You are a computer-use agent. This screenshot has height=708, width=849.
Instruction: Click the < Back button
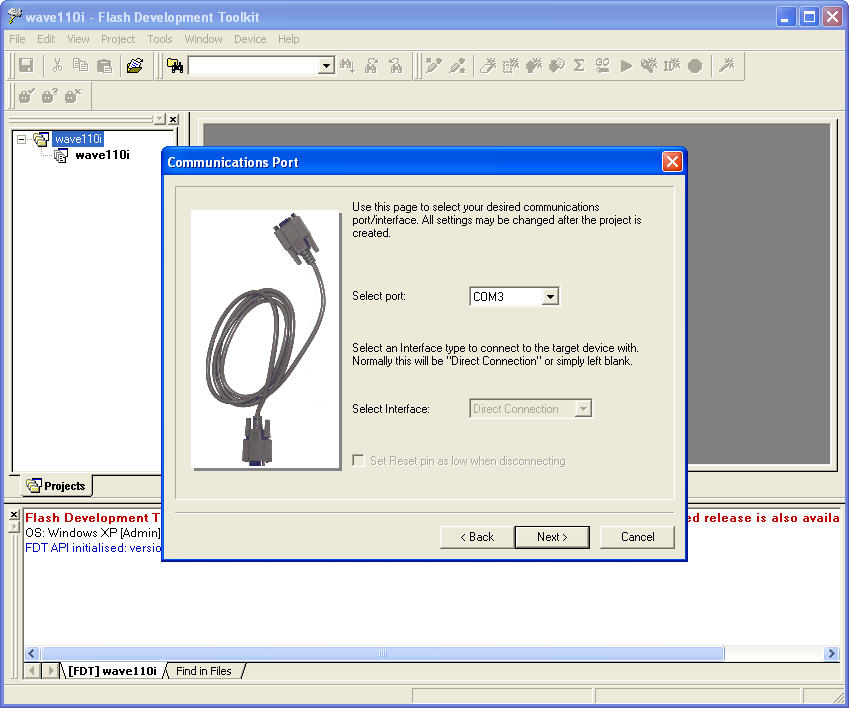point(477,537)
